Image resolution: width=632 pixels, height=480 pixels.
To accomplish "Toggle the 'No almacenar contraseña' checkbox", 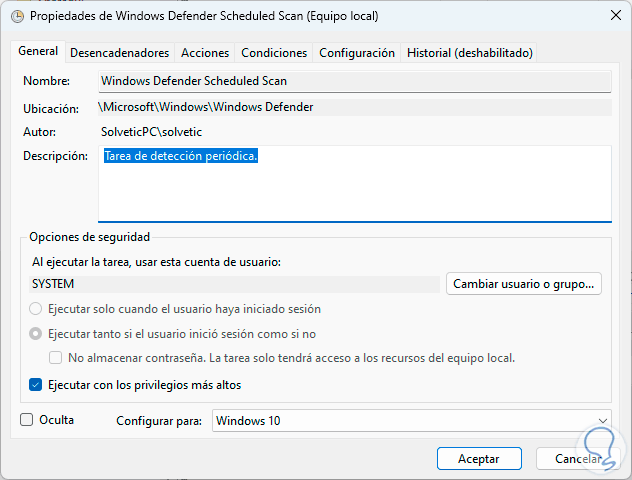I will pyautogui.click(x=57, y=358).
